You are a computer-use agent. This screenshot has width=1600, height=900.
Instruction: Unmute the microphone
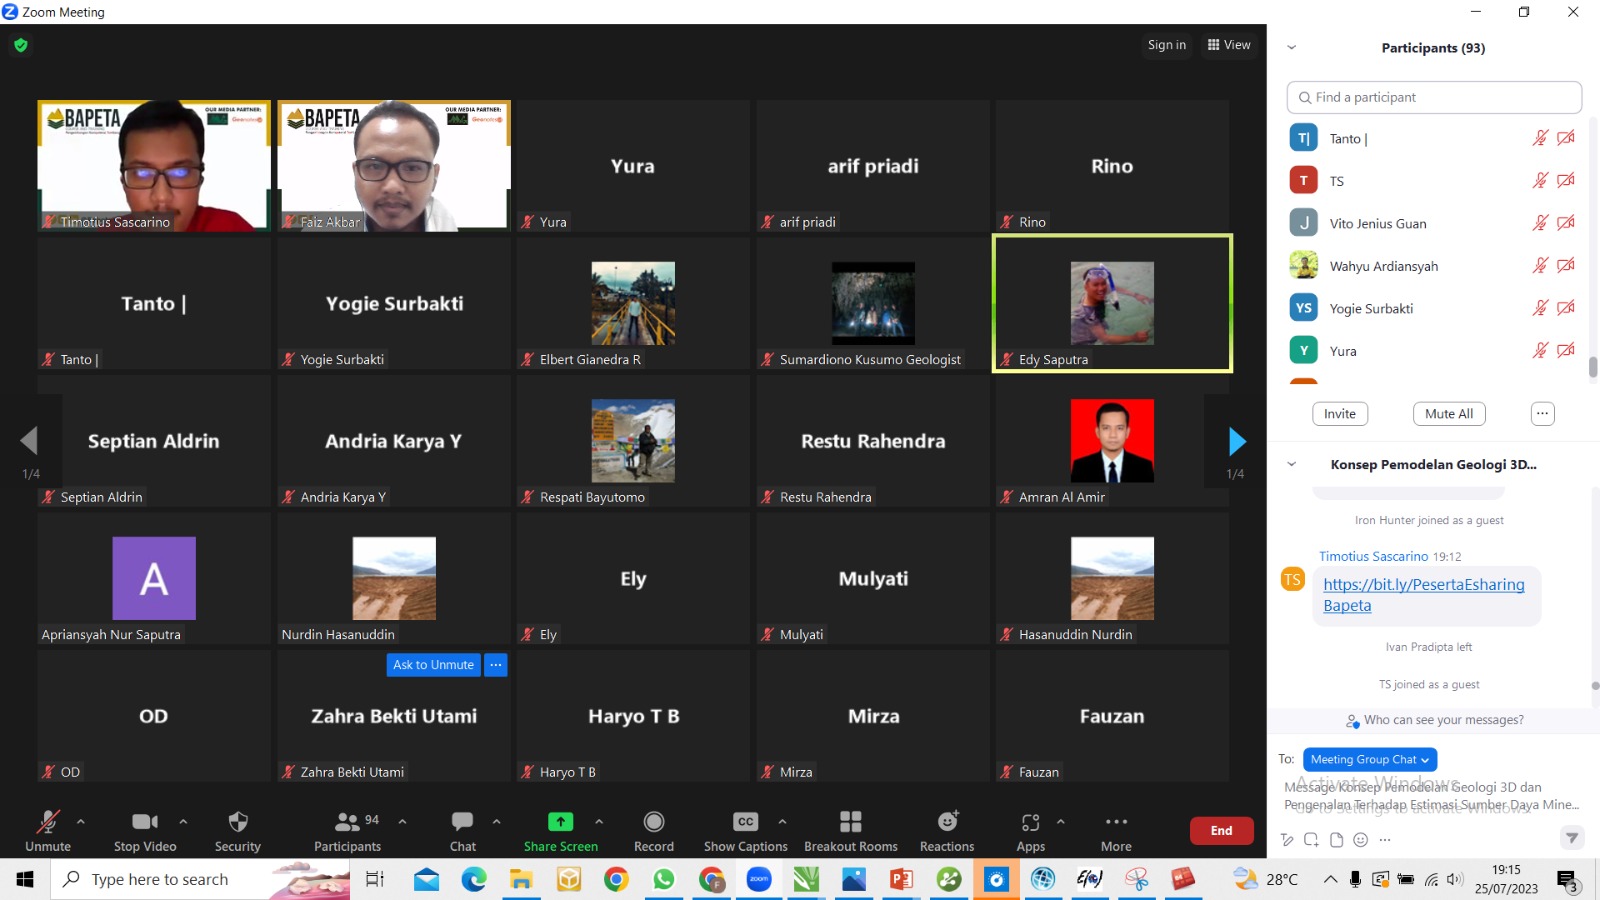click(x=47, y=822)
